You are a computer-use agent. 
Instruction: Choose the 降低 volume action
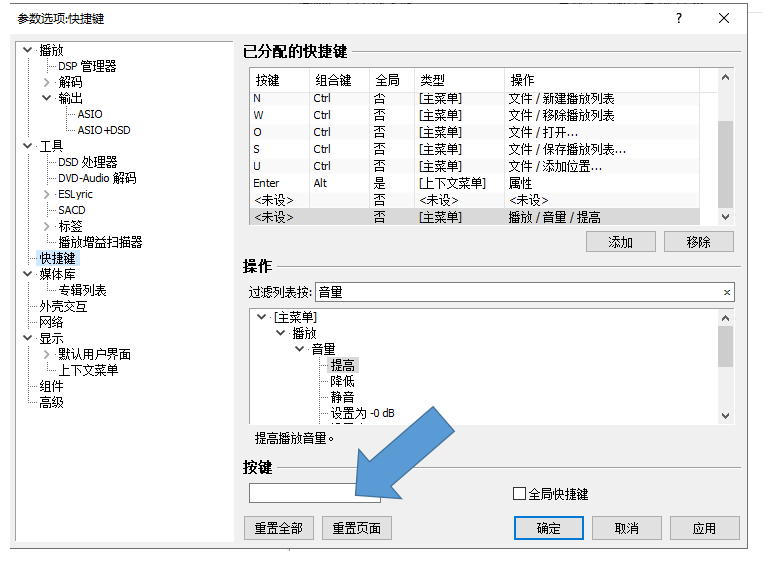click(x=342, y=381)
